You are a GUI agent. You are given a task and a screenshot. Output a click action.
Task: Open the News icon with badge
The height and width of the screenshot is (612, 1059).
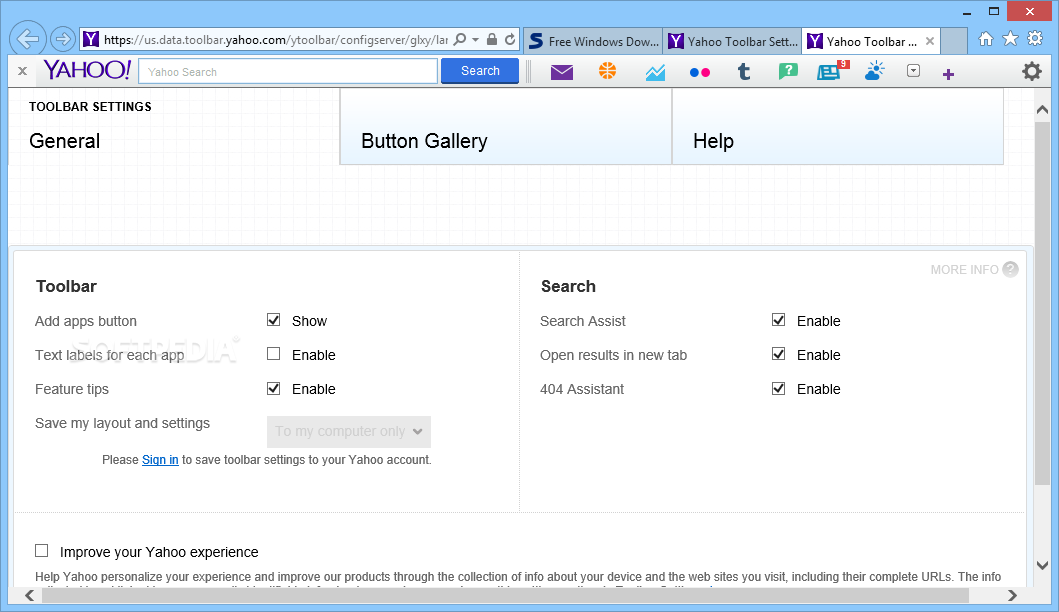tap(832, 71)
